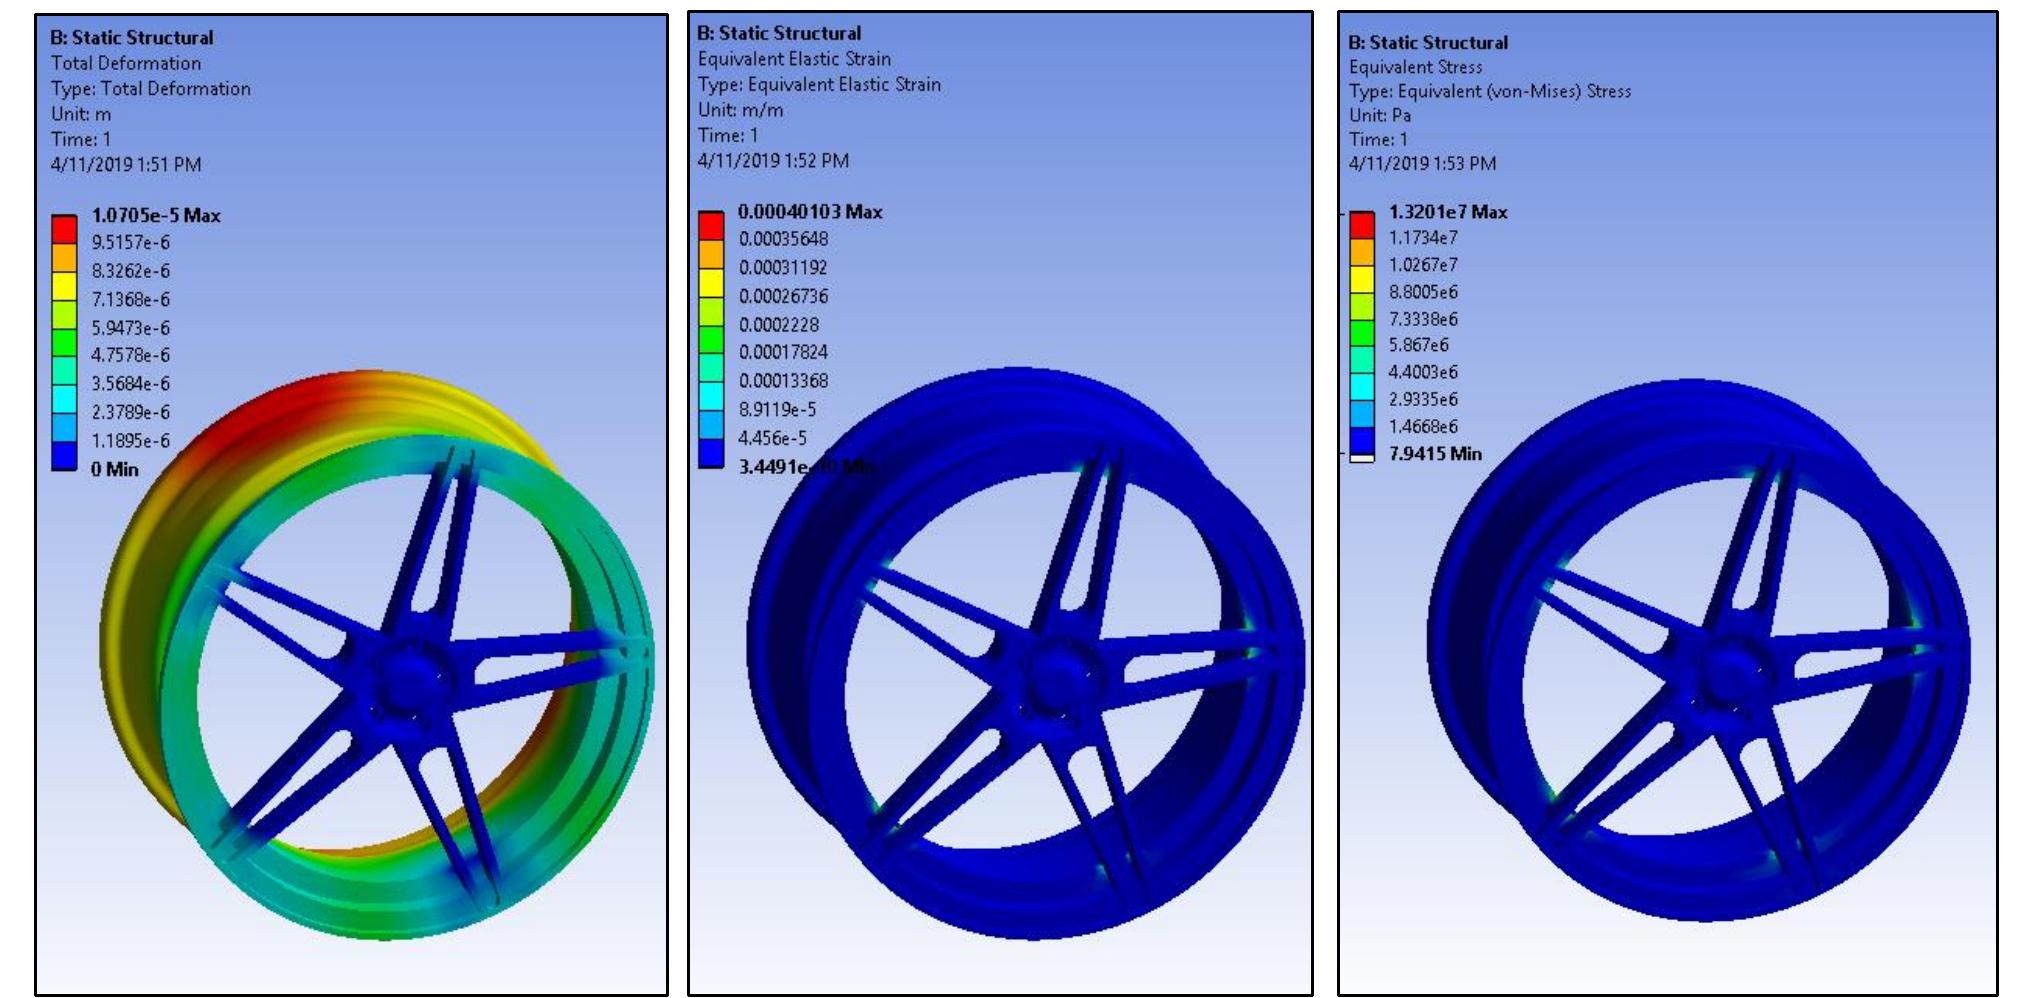
Task: Select the '5.9473e-6' deformation legend value
Action: pyautogui.click(x=130, y=327)
